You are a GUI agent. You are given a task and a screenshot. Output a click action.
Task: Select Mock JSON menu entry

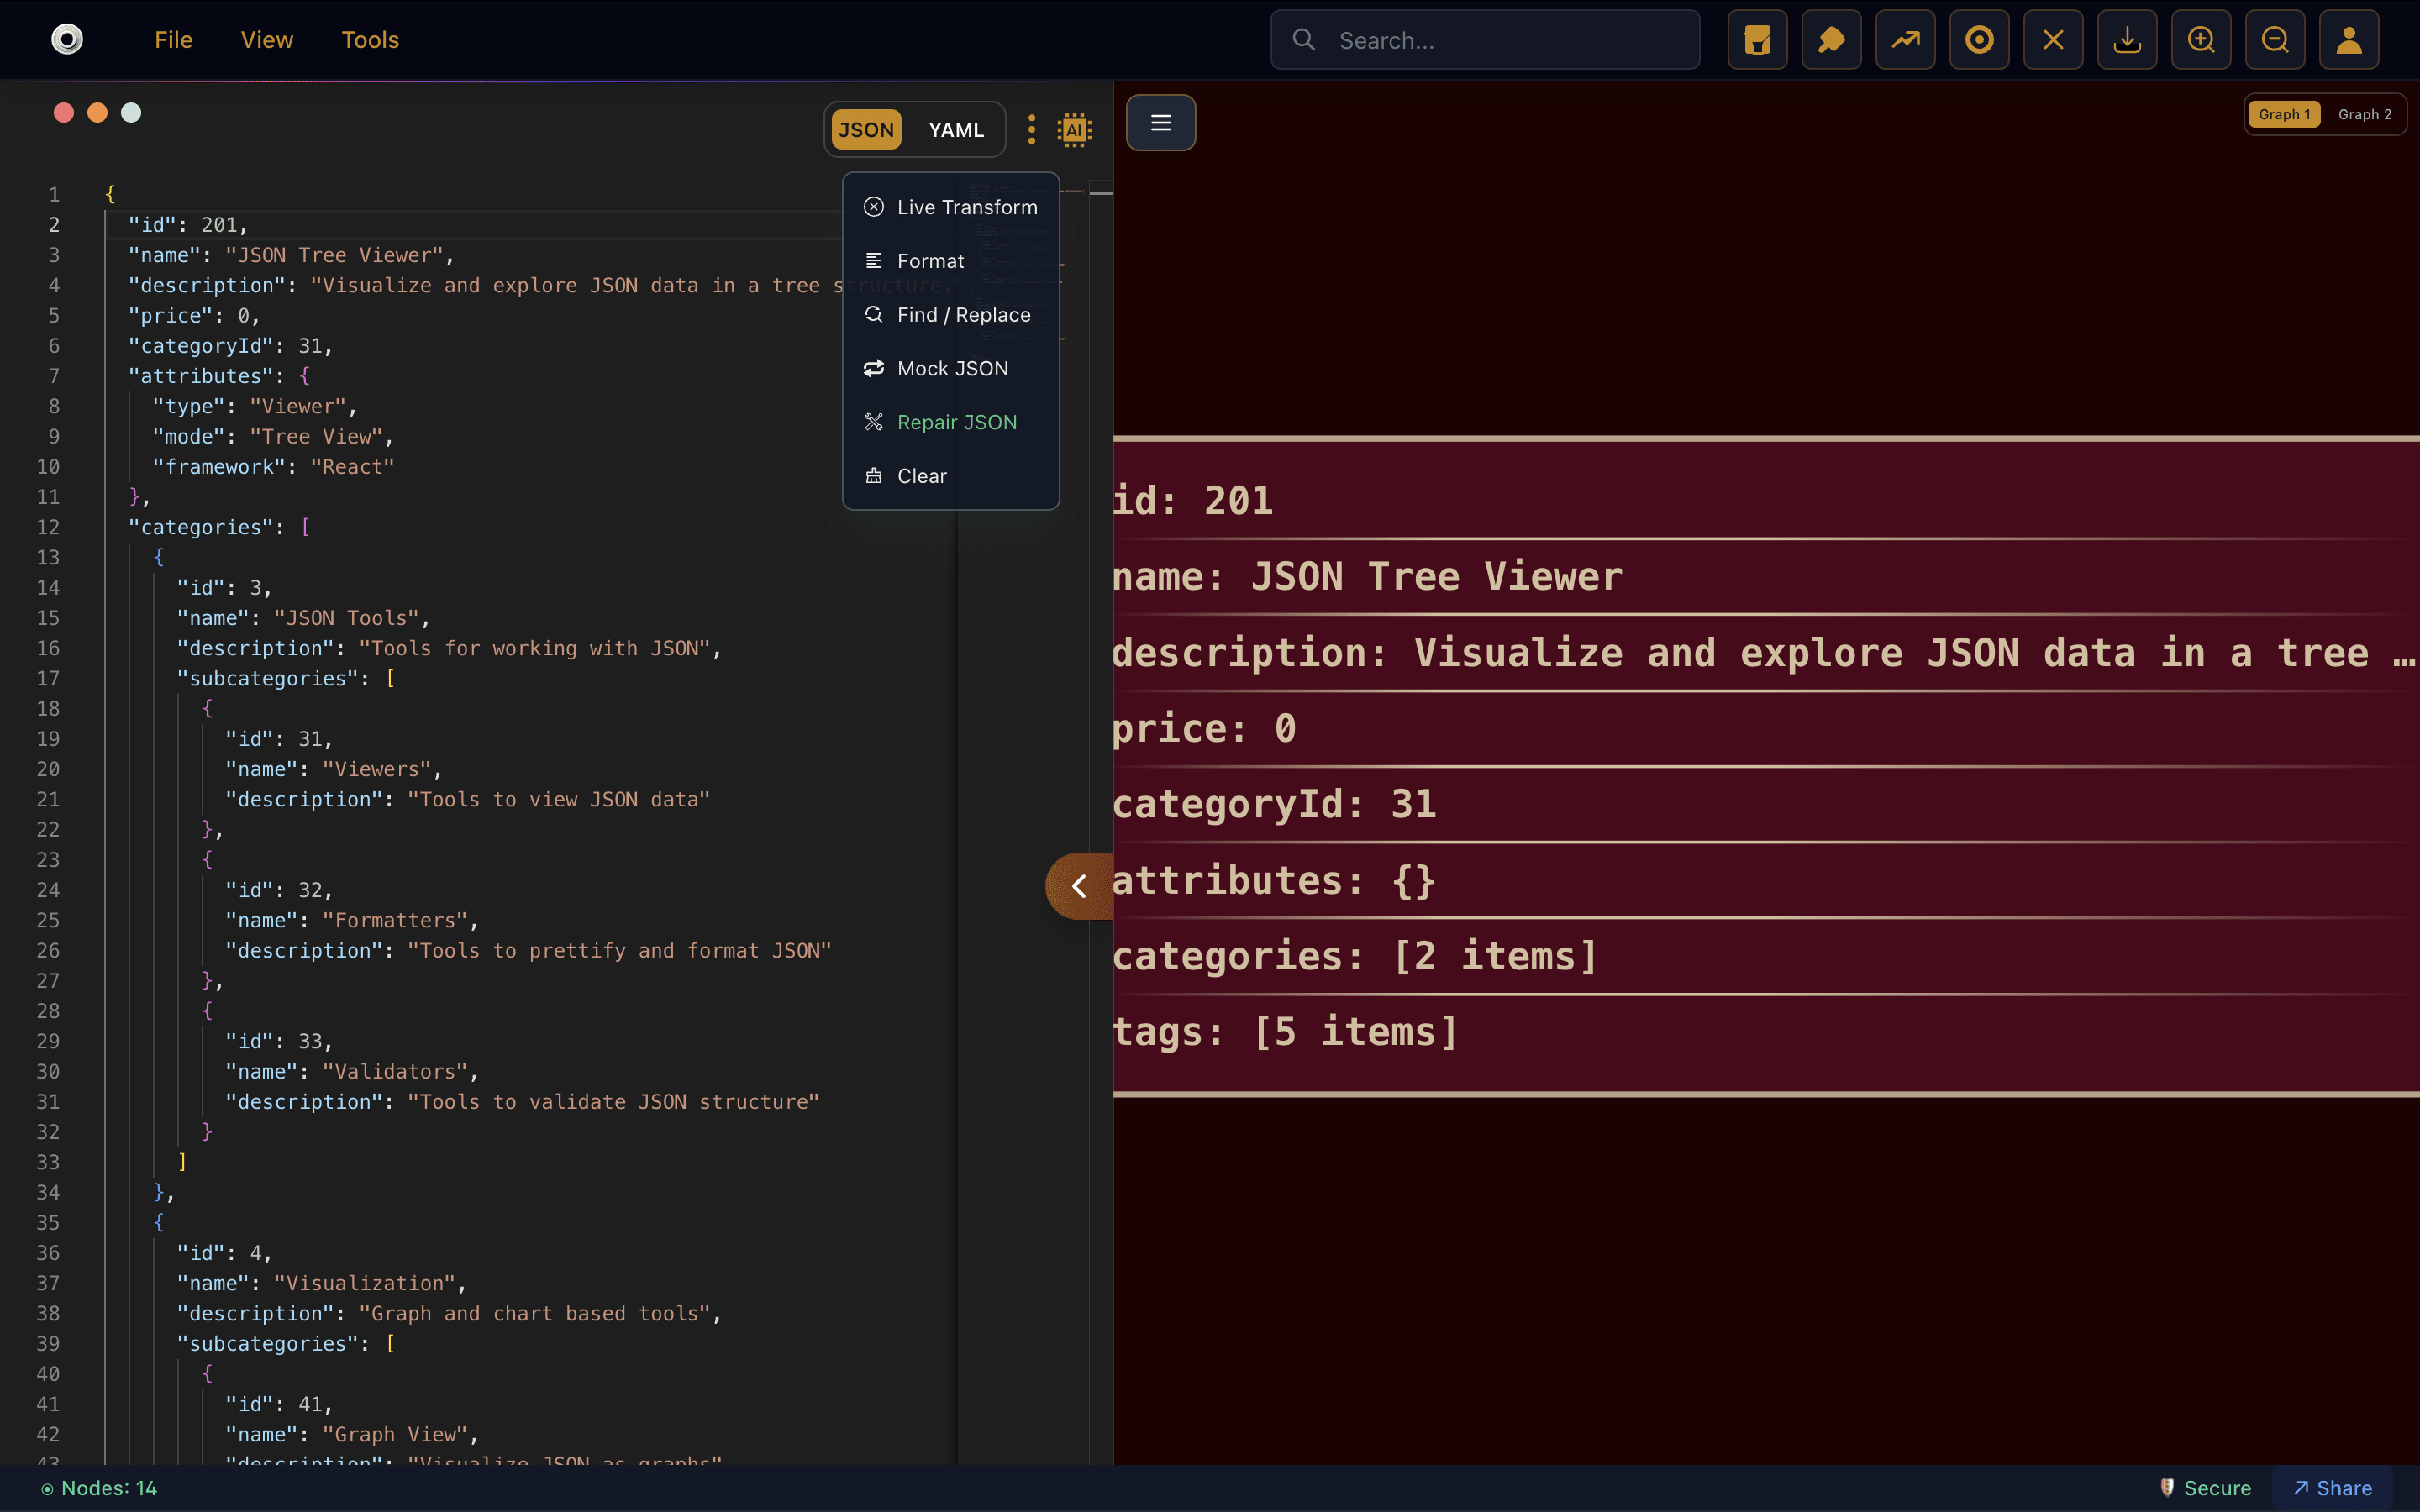point(951,369)
